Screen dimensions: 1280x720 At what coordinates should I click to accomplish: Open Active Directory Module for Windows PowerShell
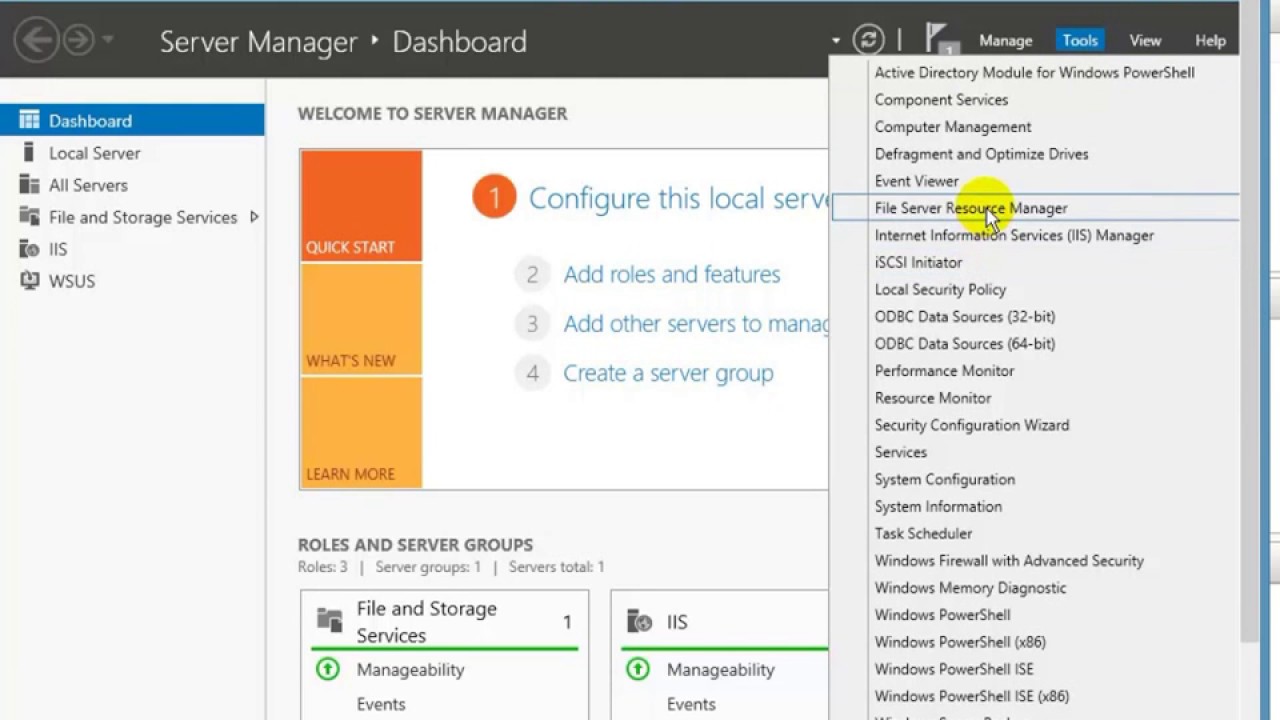(1034, 72)
